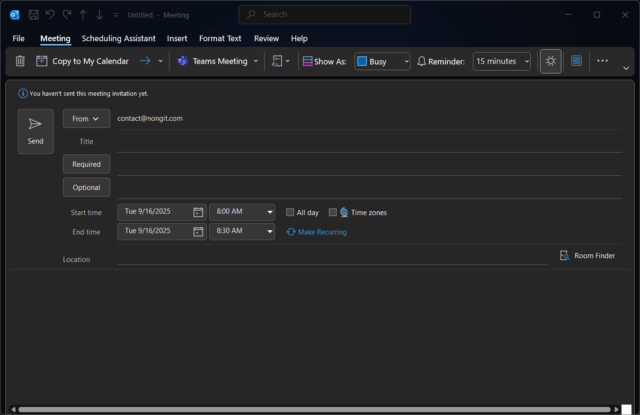The image size is (640, 415).
Task: Delete the meeting using trash icon
Action: 20,61
